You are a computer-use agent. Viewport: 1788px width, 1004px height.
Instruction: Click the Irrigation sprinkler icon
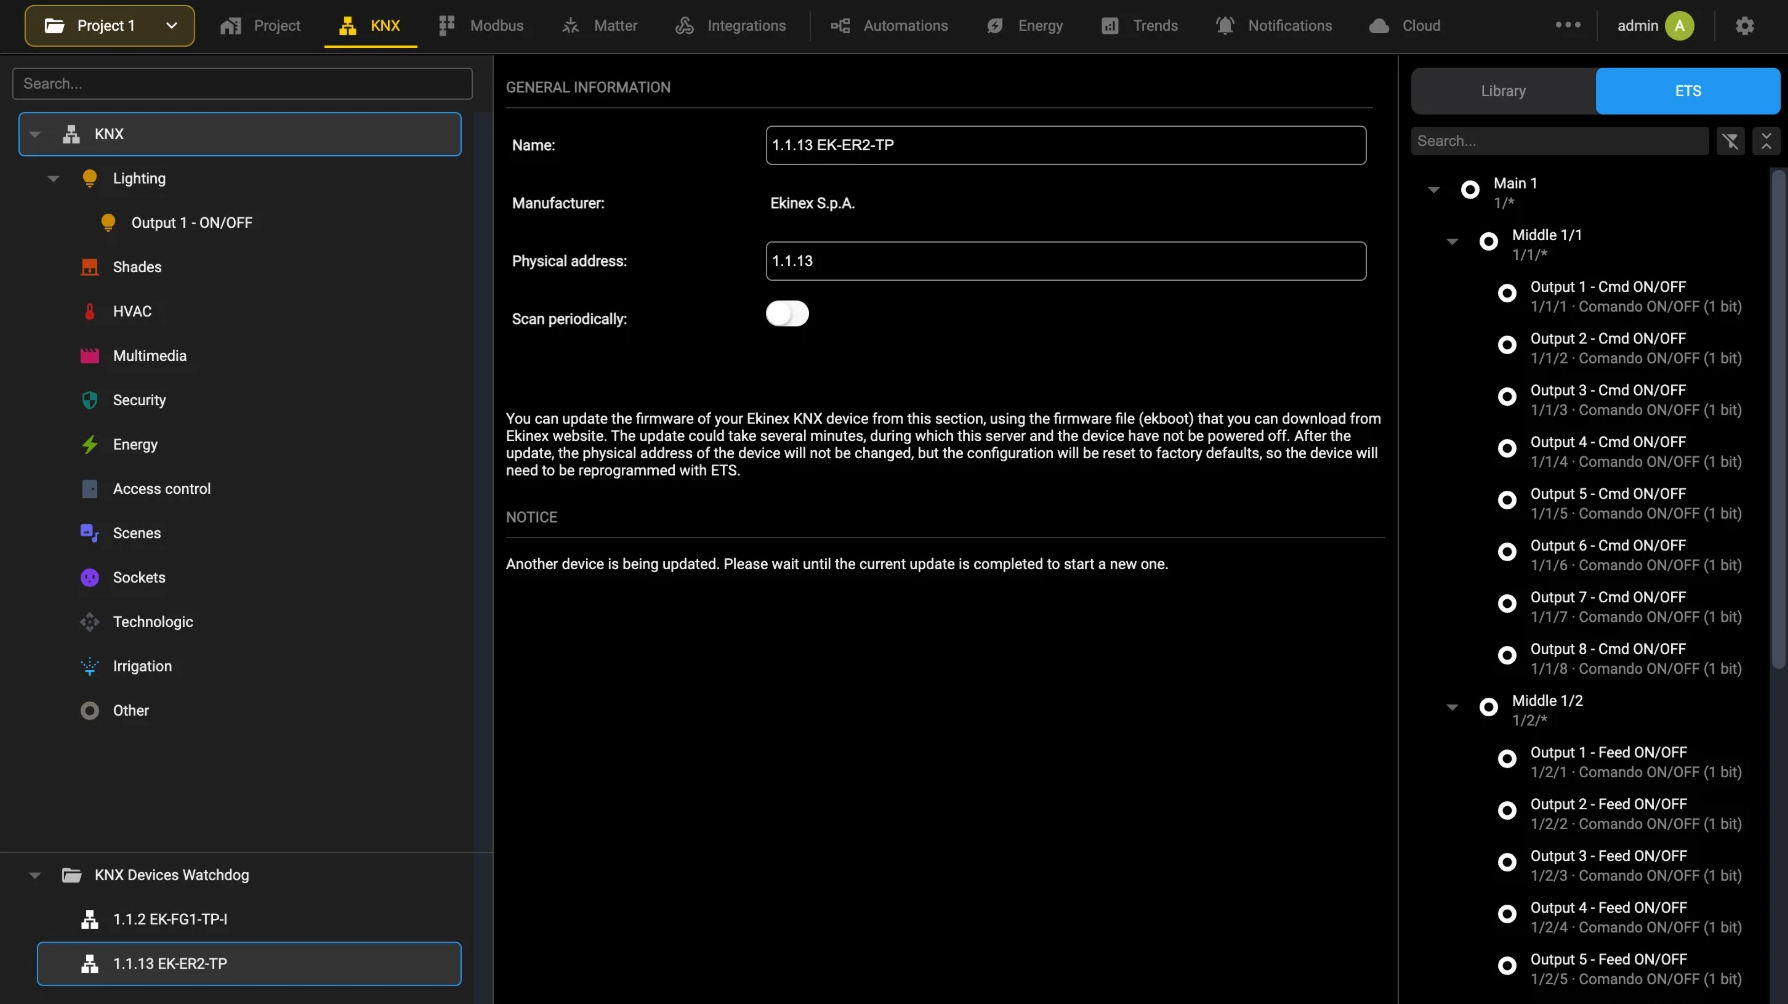point(90,666)
